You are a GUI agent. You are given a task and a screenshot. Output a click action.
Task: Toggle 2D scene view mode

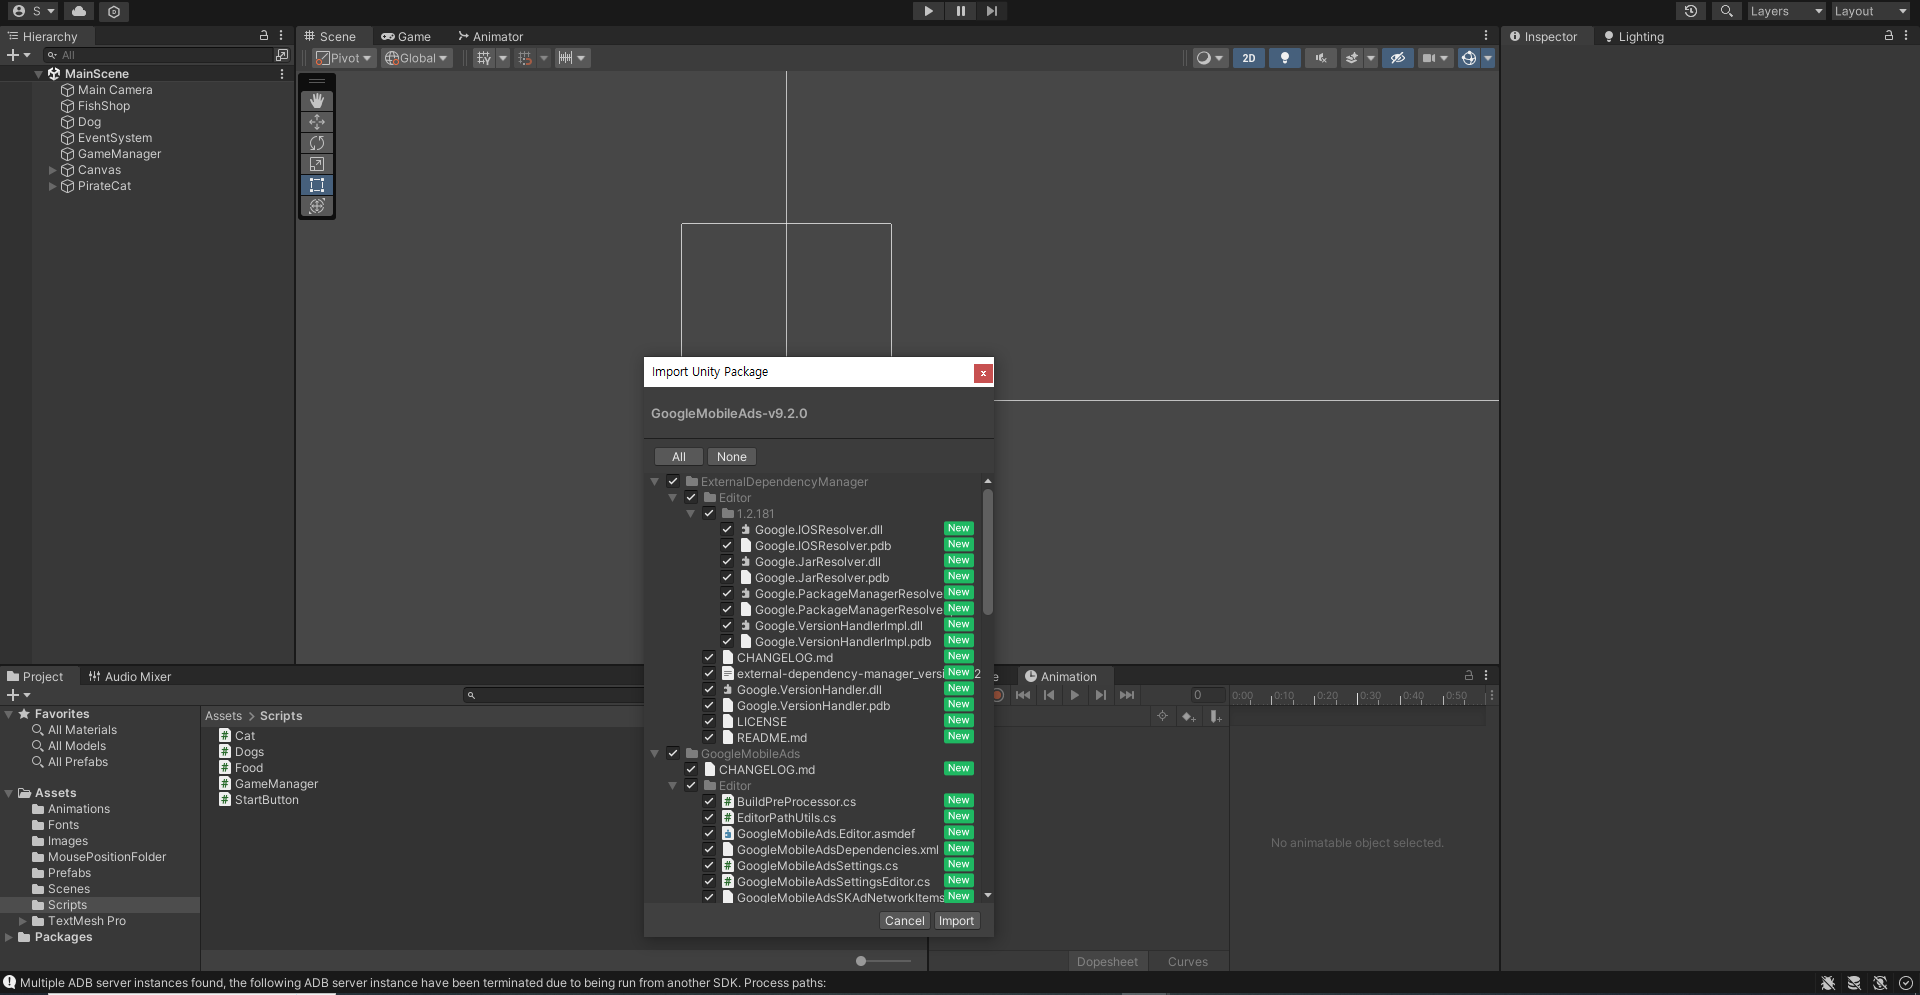tap(1249, 58)
